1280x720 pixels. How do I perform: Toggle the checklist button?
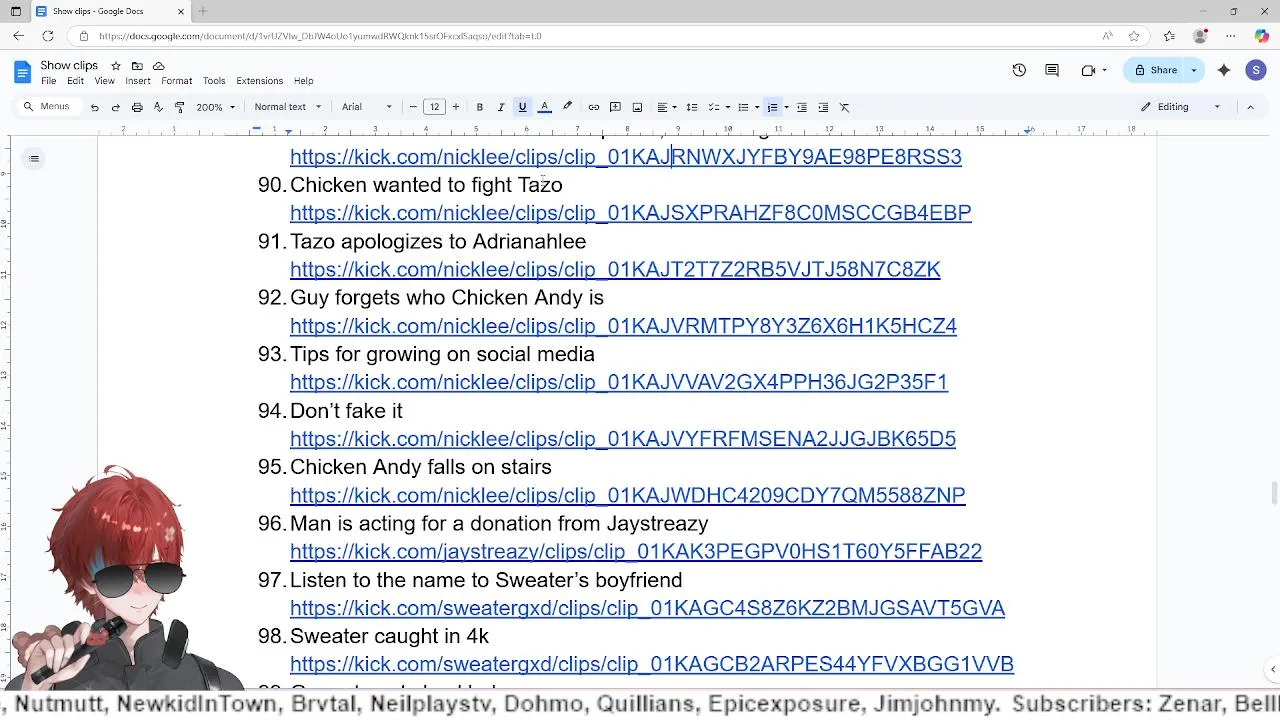pyautogui.click(x=713, y=107)
